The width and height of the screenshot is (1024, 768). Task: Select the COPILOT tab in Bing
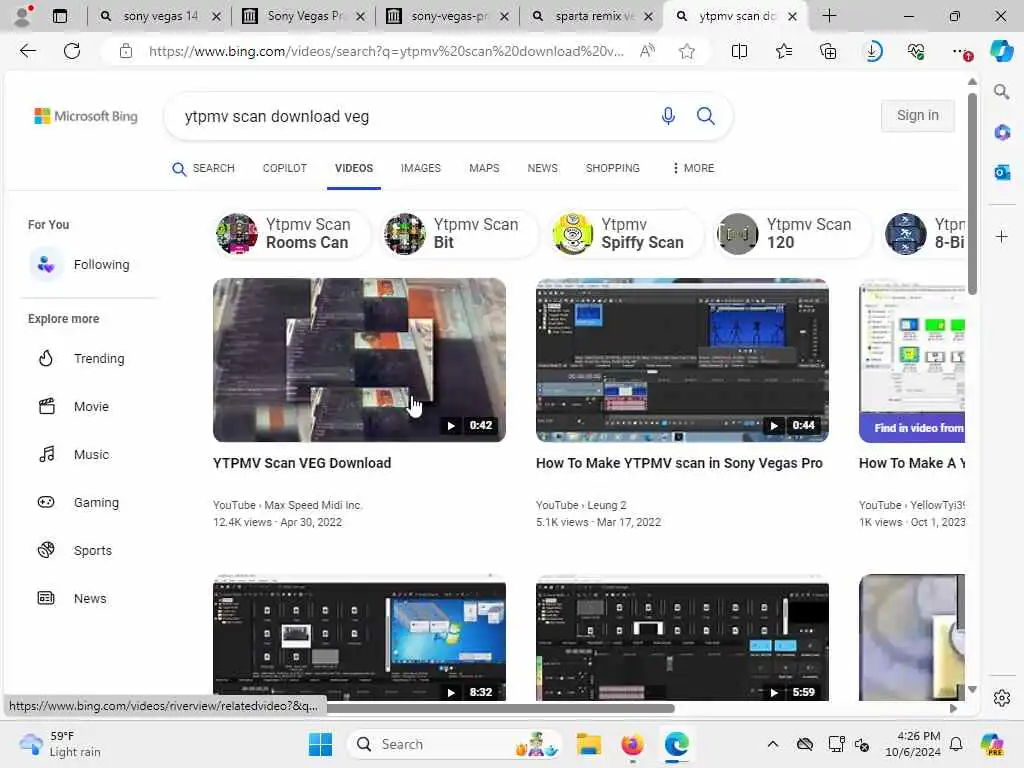(x=285, y=168)
